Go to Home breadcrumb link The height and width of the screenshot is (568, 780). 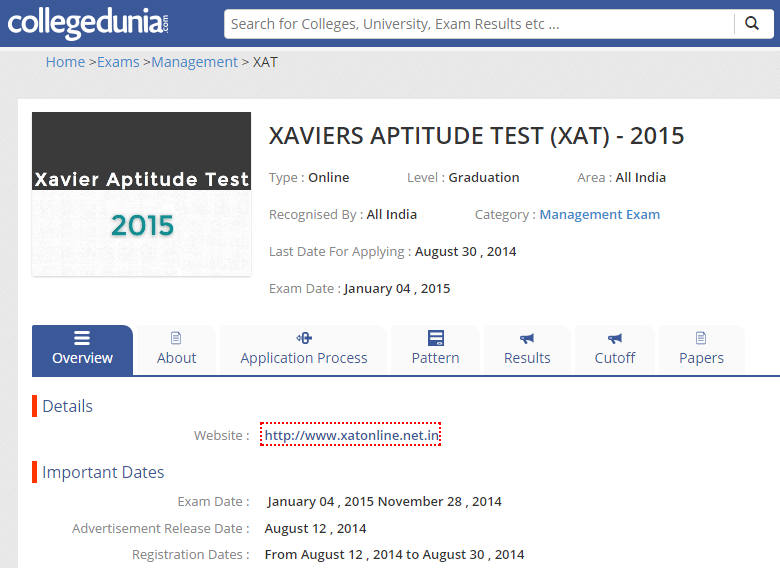click(x=65, y=62)
